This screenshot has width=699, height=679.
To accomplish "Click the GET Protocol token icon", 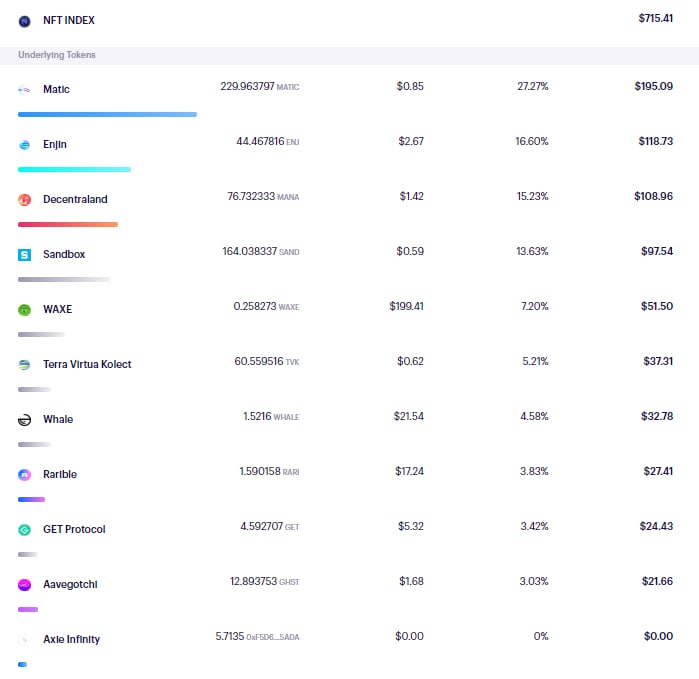I will (25, 530).
